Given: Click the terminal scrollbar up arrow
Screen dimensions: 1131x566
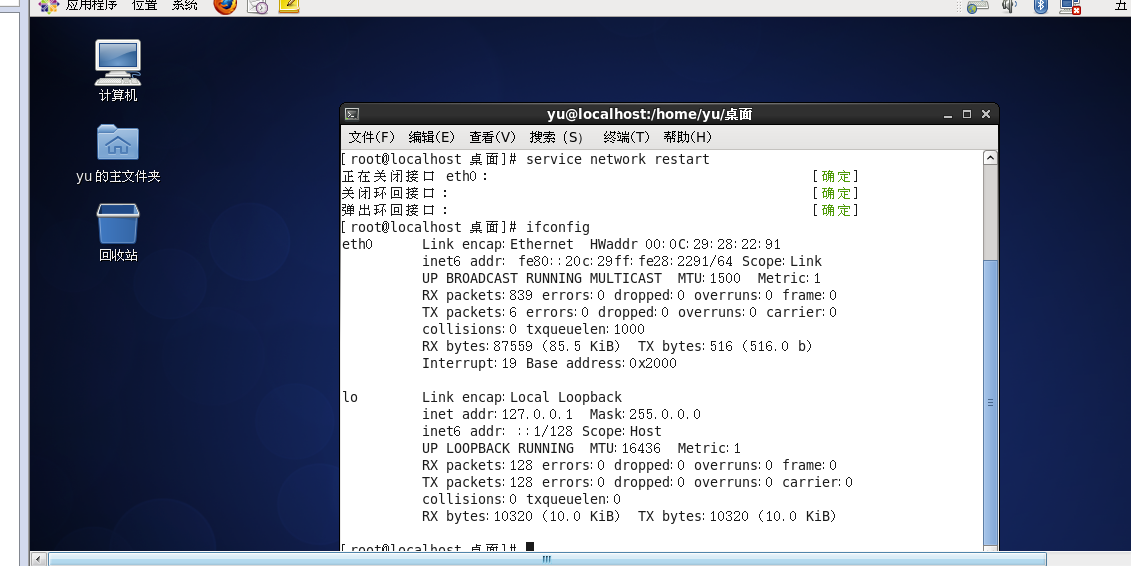Looking at the screenshot, I should [x=990, y=158].
